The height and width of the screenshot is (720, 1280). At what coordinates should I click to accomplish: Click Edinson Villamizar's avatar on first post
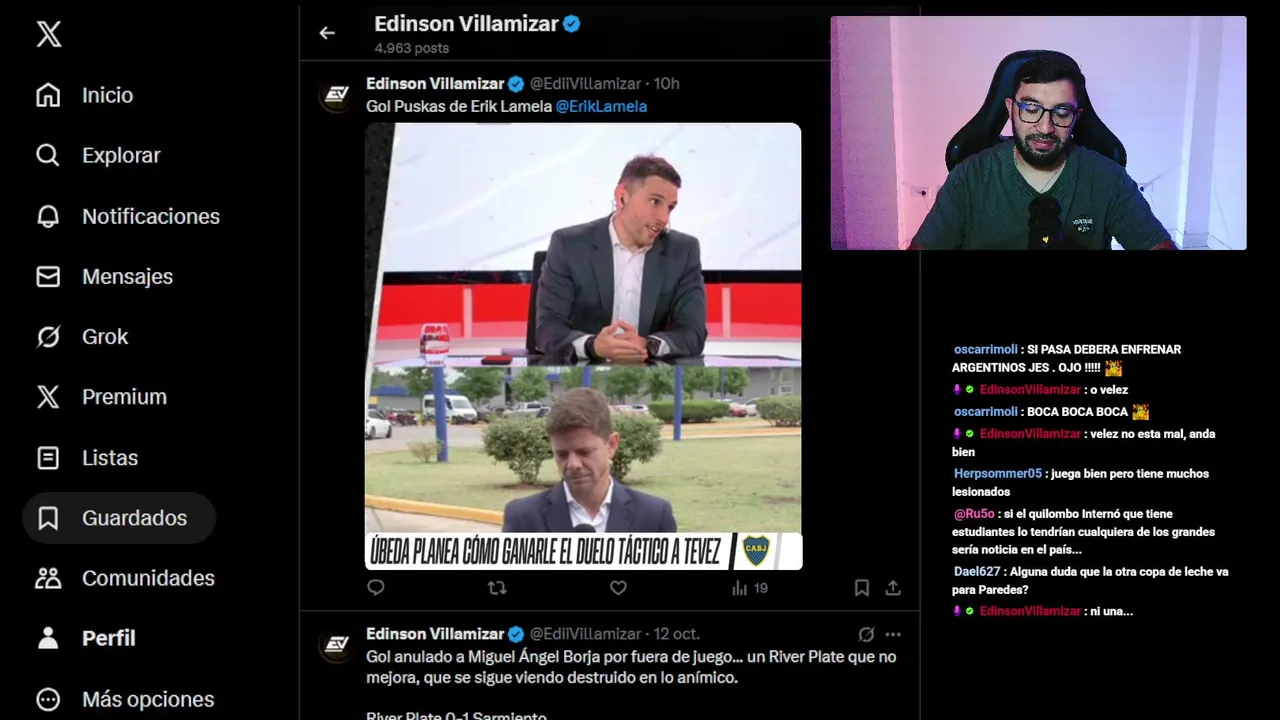click(x=337, y=95)
